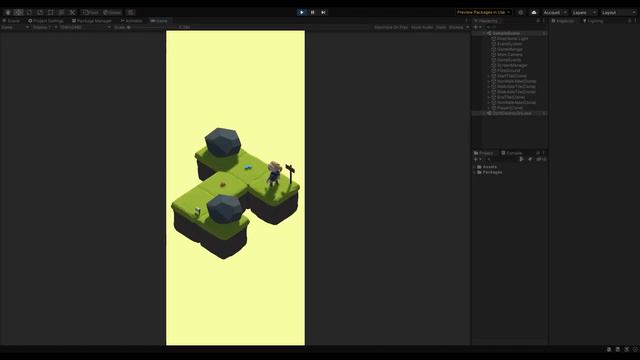This screenshot has height=360, width=640.
Task: Open Project search-by-label filter icon
Action: [x=530, y=159]
